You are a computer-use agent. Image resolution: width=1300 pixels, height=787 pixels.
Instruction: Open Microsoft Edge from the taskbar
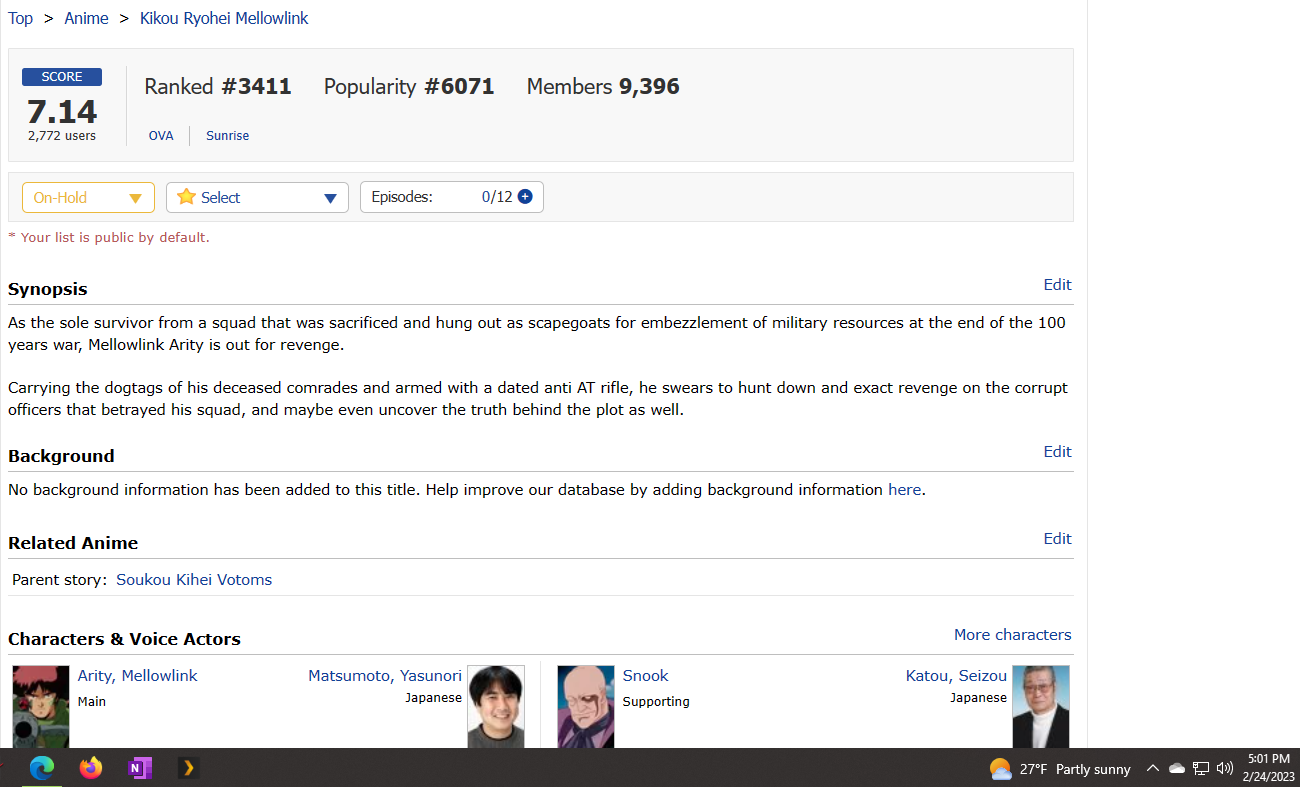[x=41, y=768]
